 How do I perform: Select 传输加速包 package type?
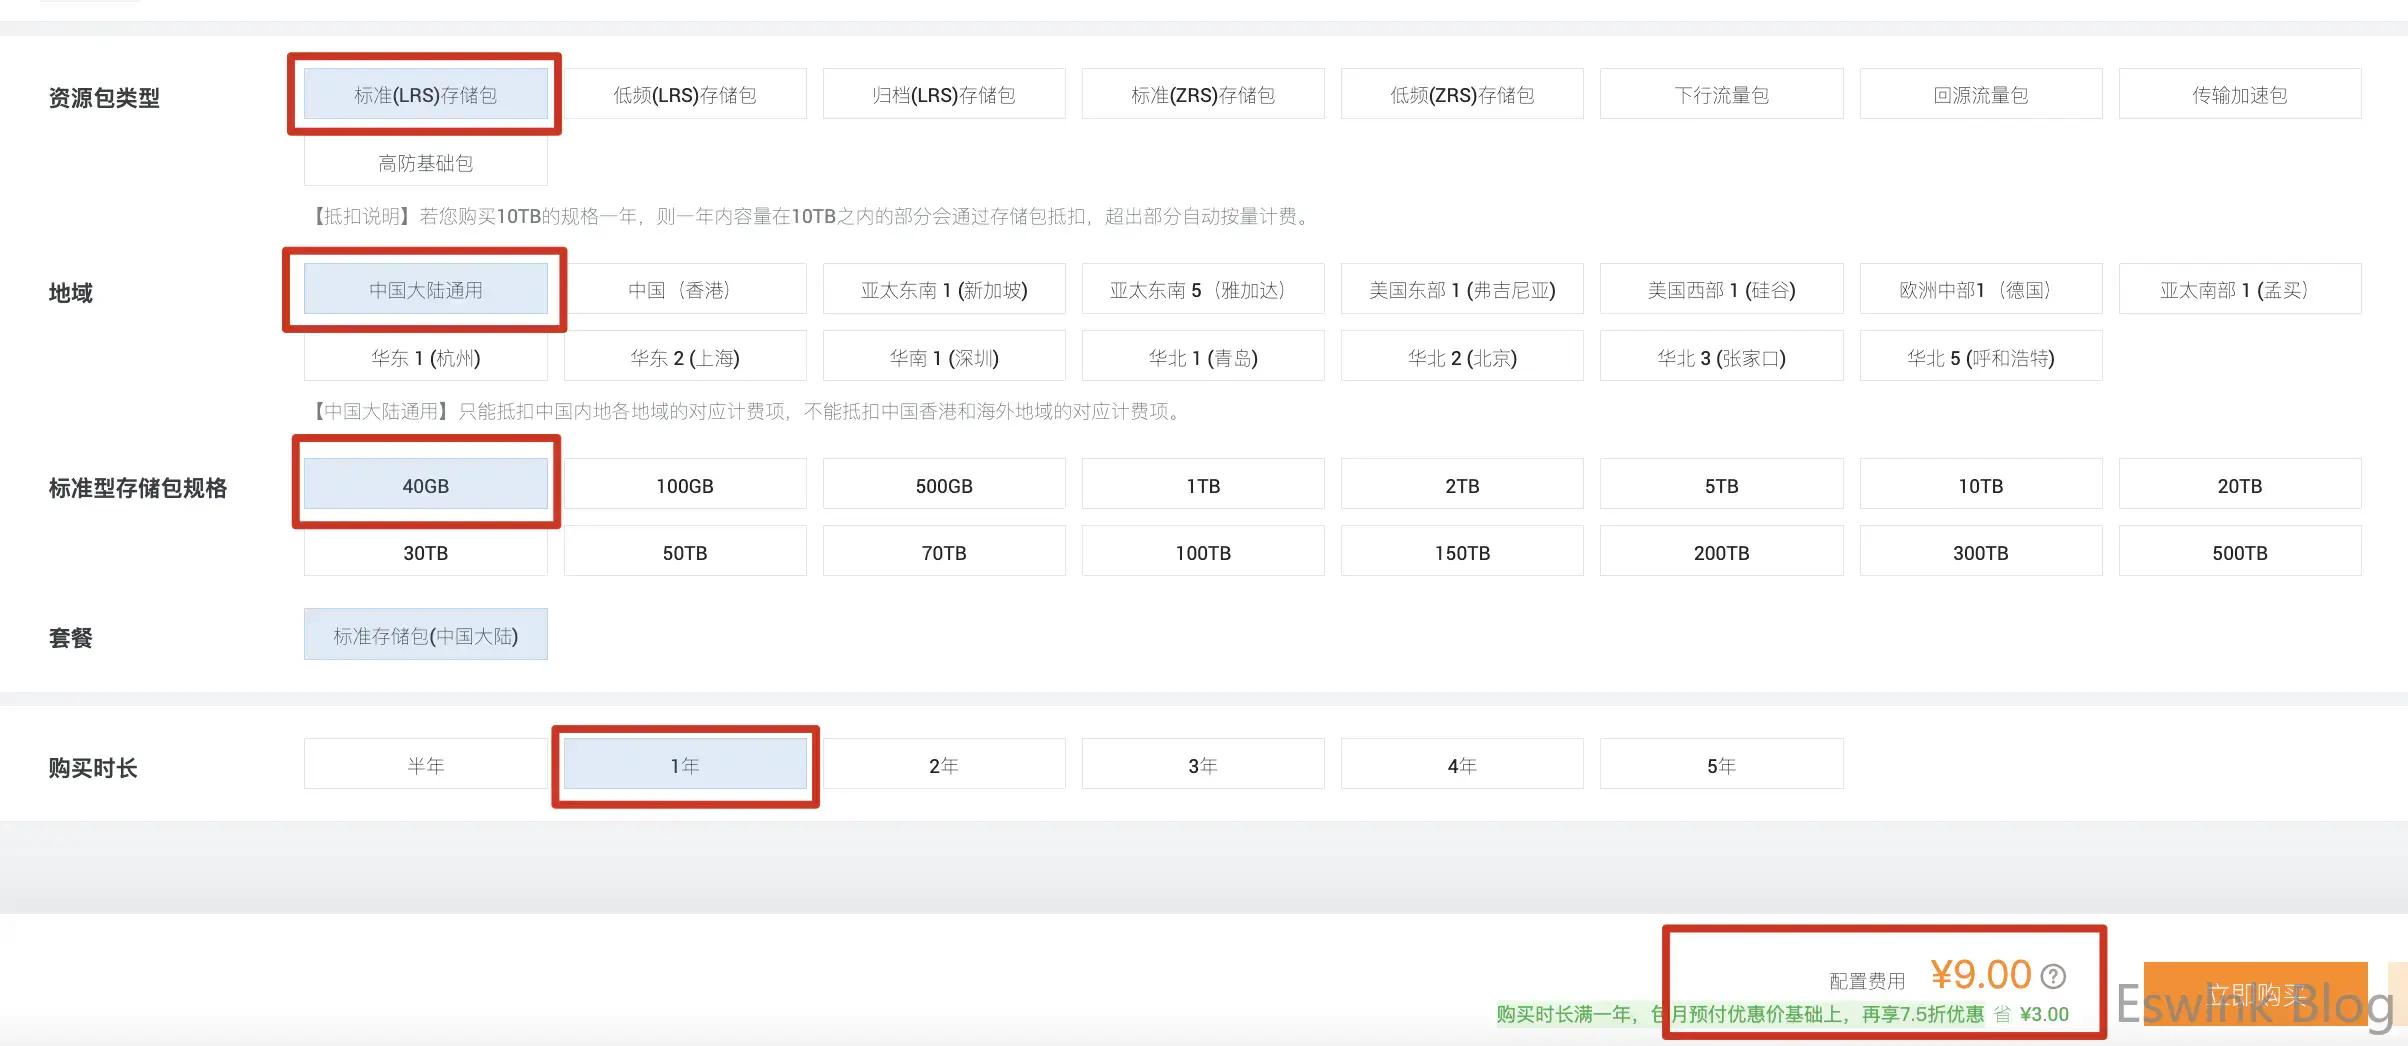tap(2239, 95)
